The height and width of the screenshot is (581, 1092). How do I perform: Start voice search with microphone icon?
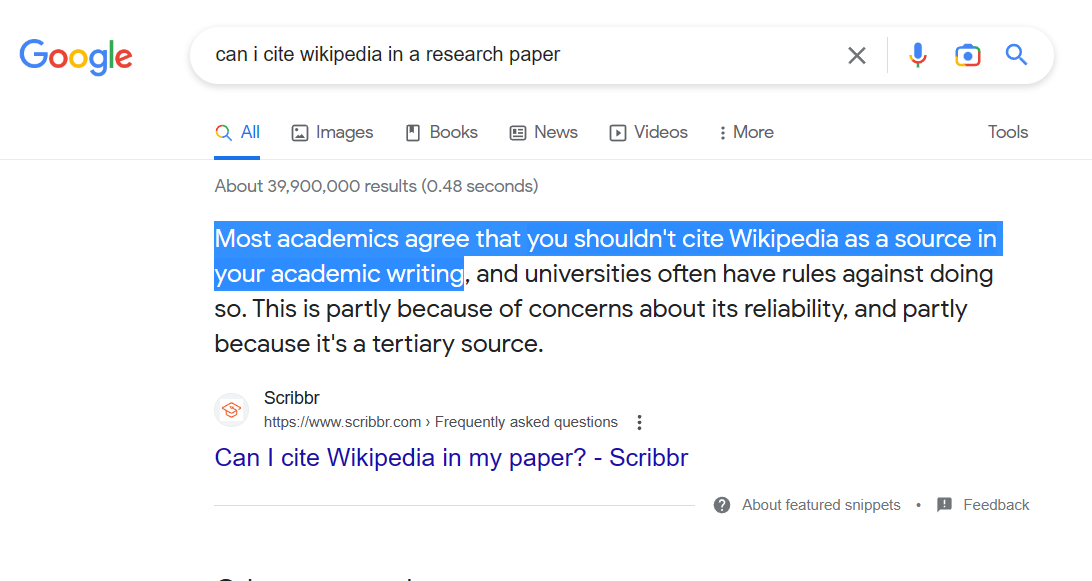coord(918,55)
